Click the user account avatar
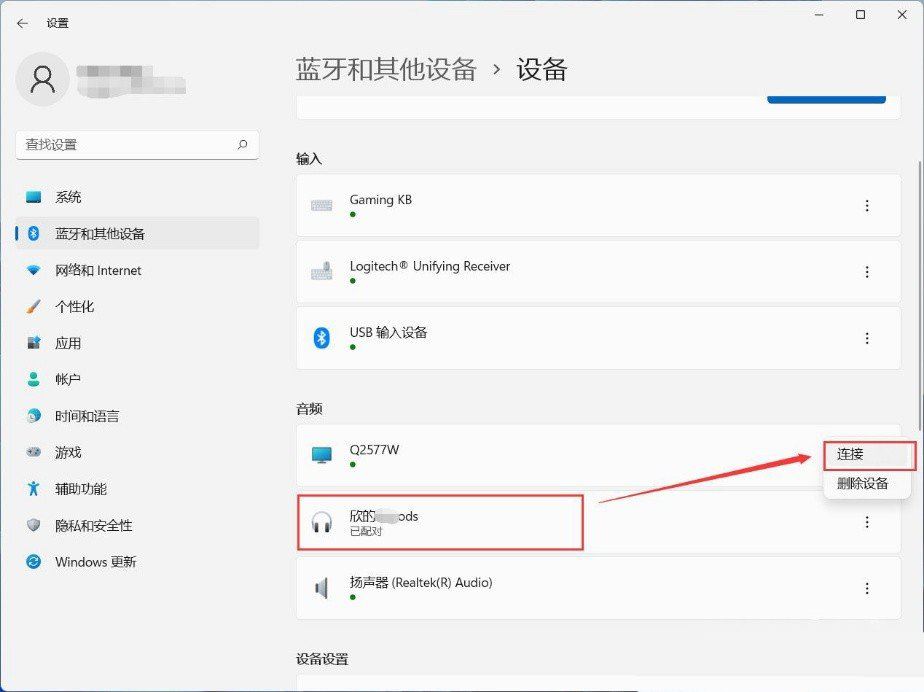924x692 pixels. tap(43, 79)
